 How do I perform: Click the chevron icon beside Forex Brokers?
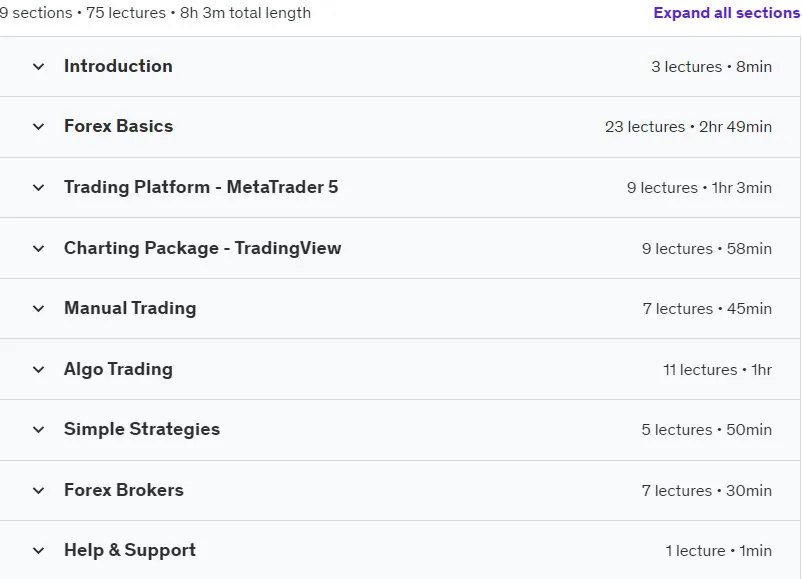38,491
